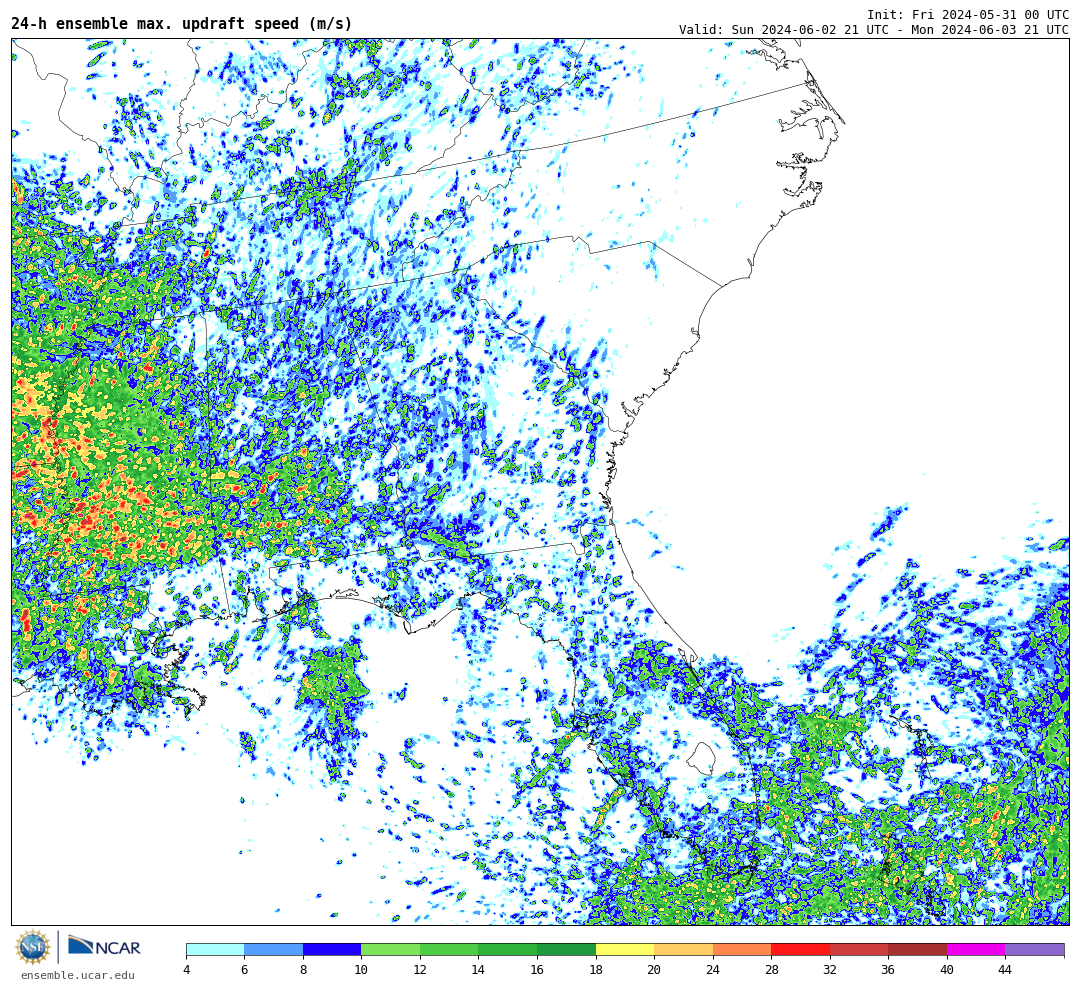Select the 14-16 green color swatch

[x=508, y=949]
